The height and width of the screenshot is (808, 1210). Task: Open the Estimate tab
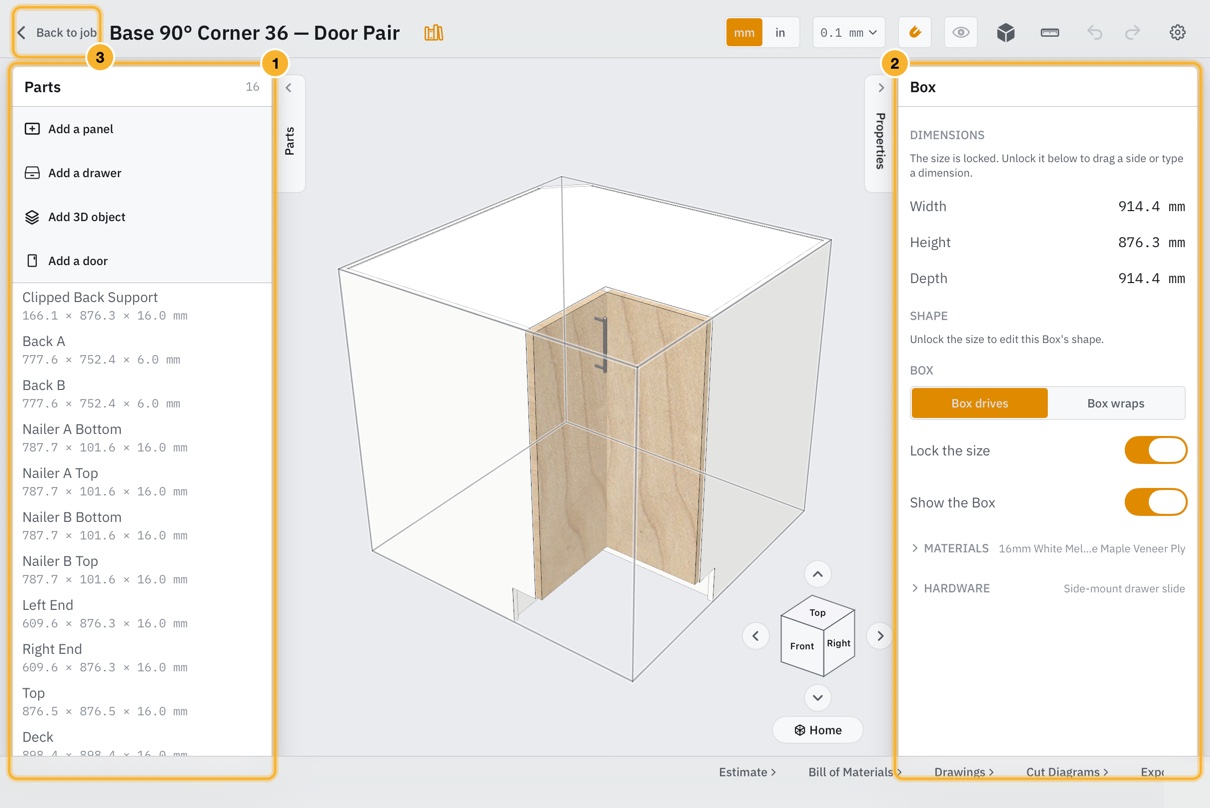[747, 772]
